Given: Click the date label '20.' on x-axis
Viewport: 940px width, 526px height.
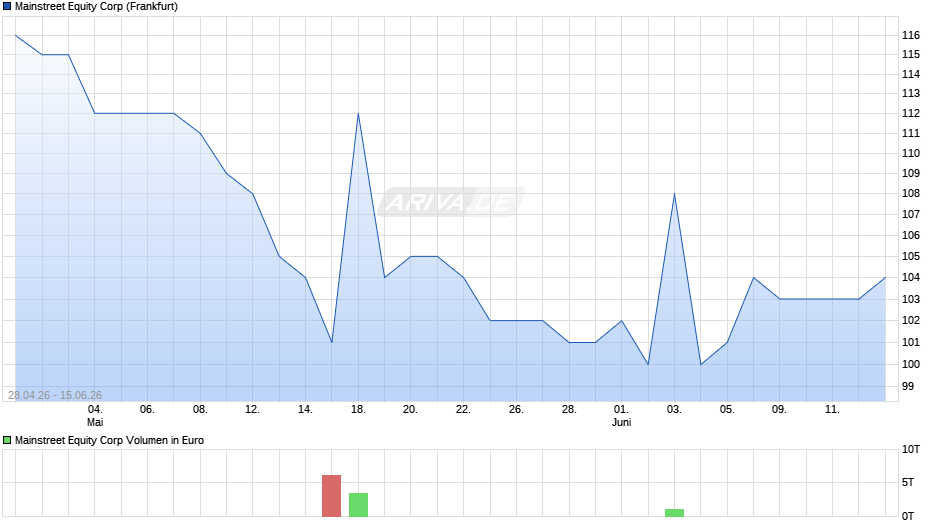Looking at the screenshot, I should pyautogui.click(x=410, y=410).
